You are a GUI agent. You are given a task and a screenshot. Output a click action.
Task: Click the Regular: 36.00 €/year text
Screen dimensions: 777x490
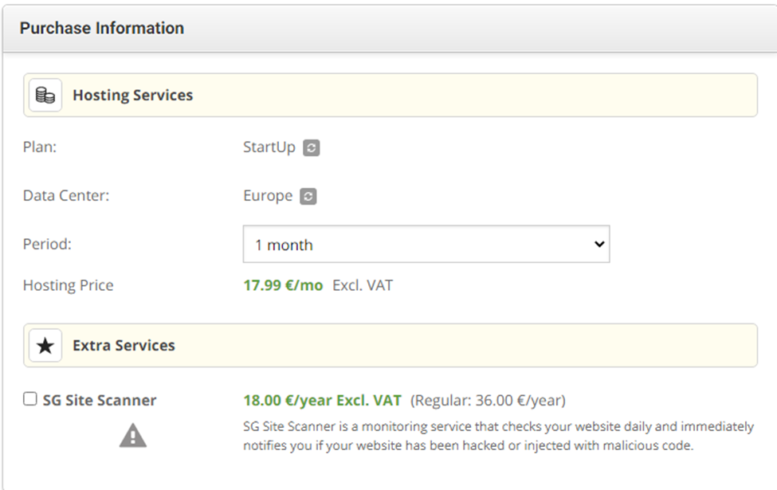[488, 400]
